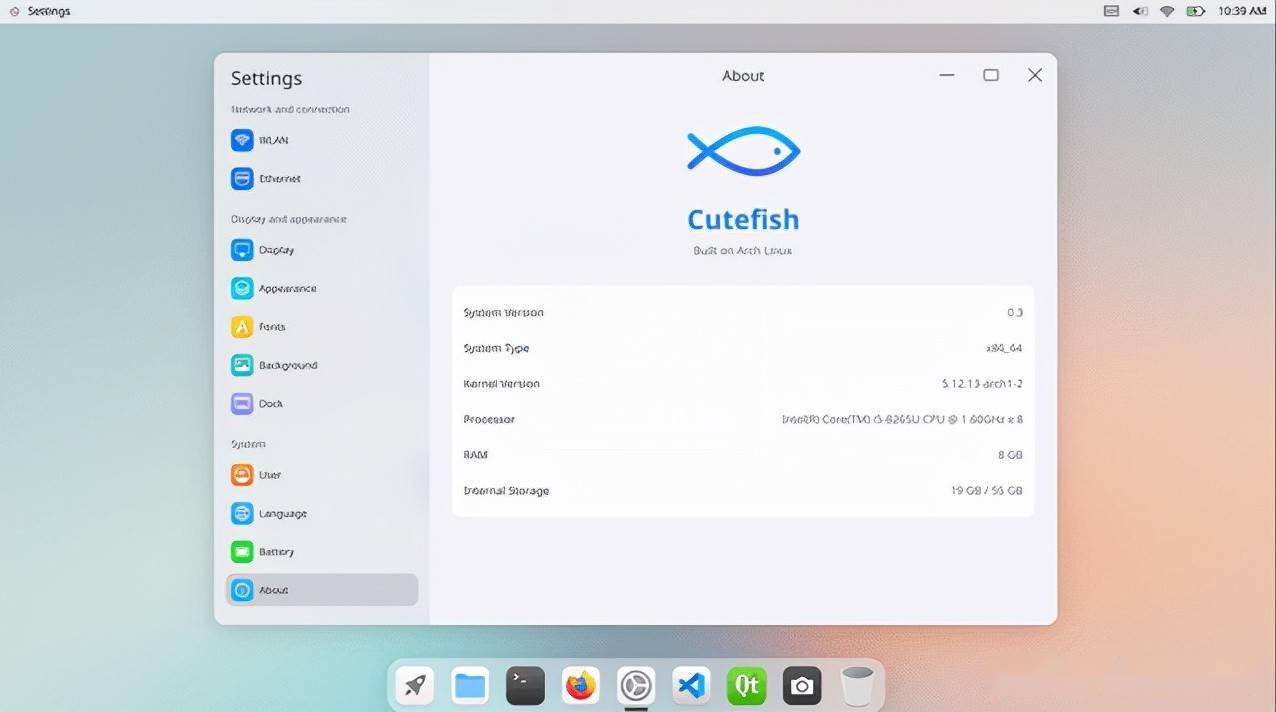Open Visual Studio Code in the dock
This screenshot has width=1276, height=712.
pyautogui.click(x=691, y=686)
